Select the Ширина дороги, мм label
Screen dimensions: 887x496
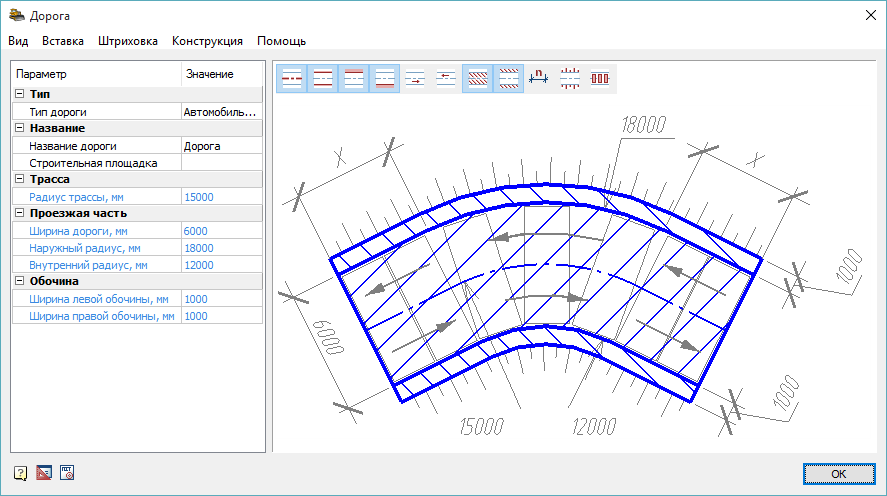pyautogui.click(x=78, y=231)
